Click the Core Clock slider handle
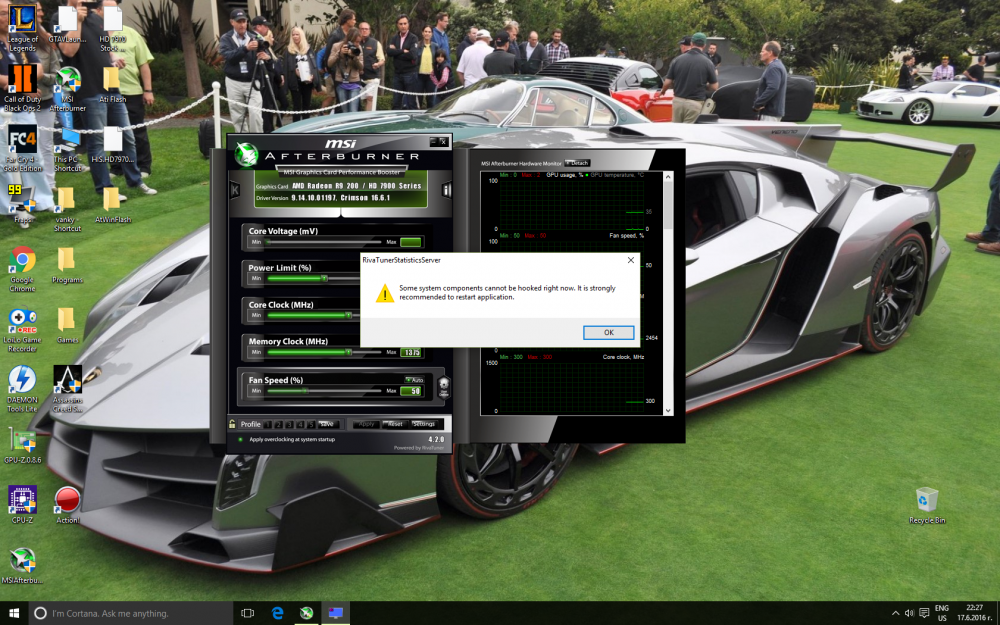The width and height of the screenshot is (1000, 625). click(348, 315)
